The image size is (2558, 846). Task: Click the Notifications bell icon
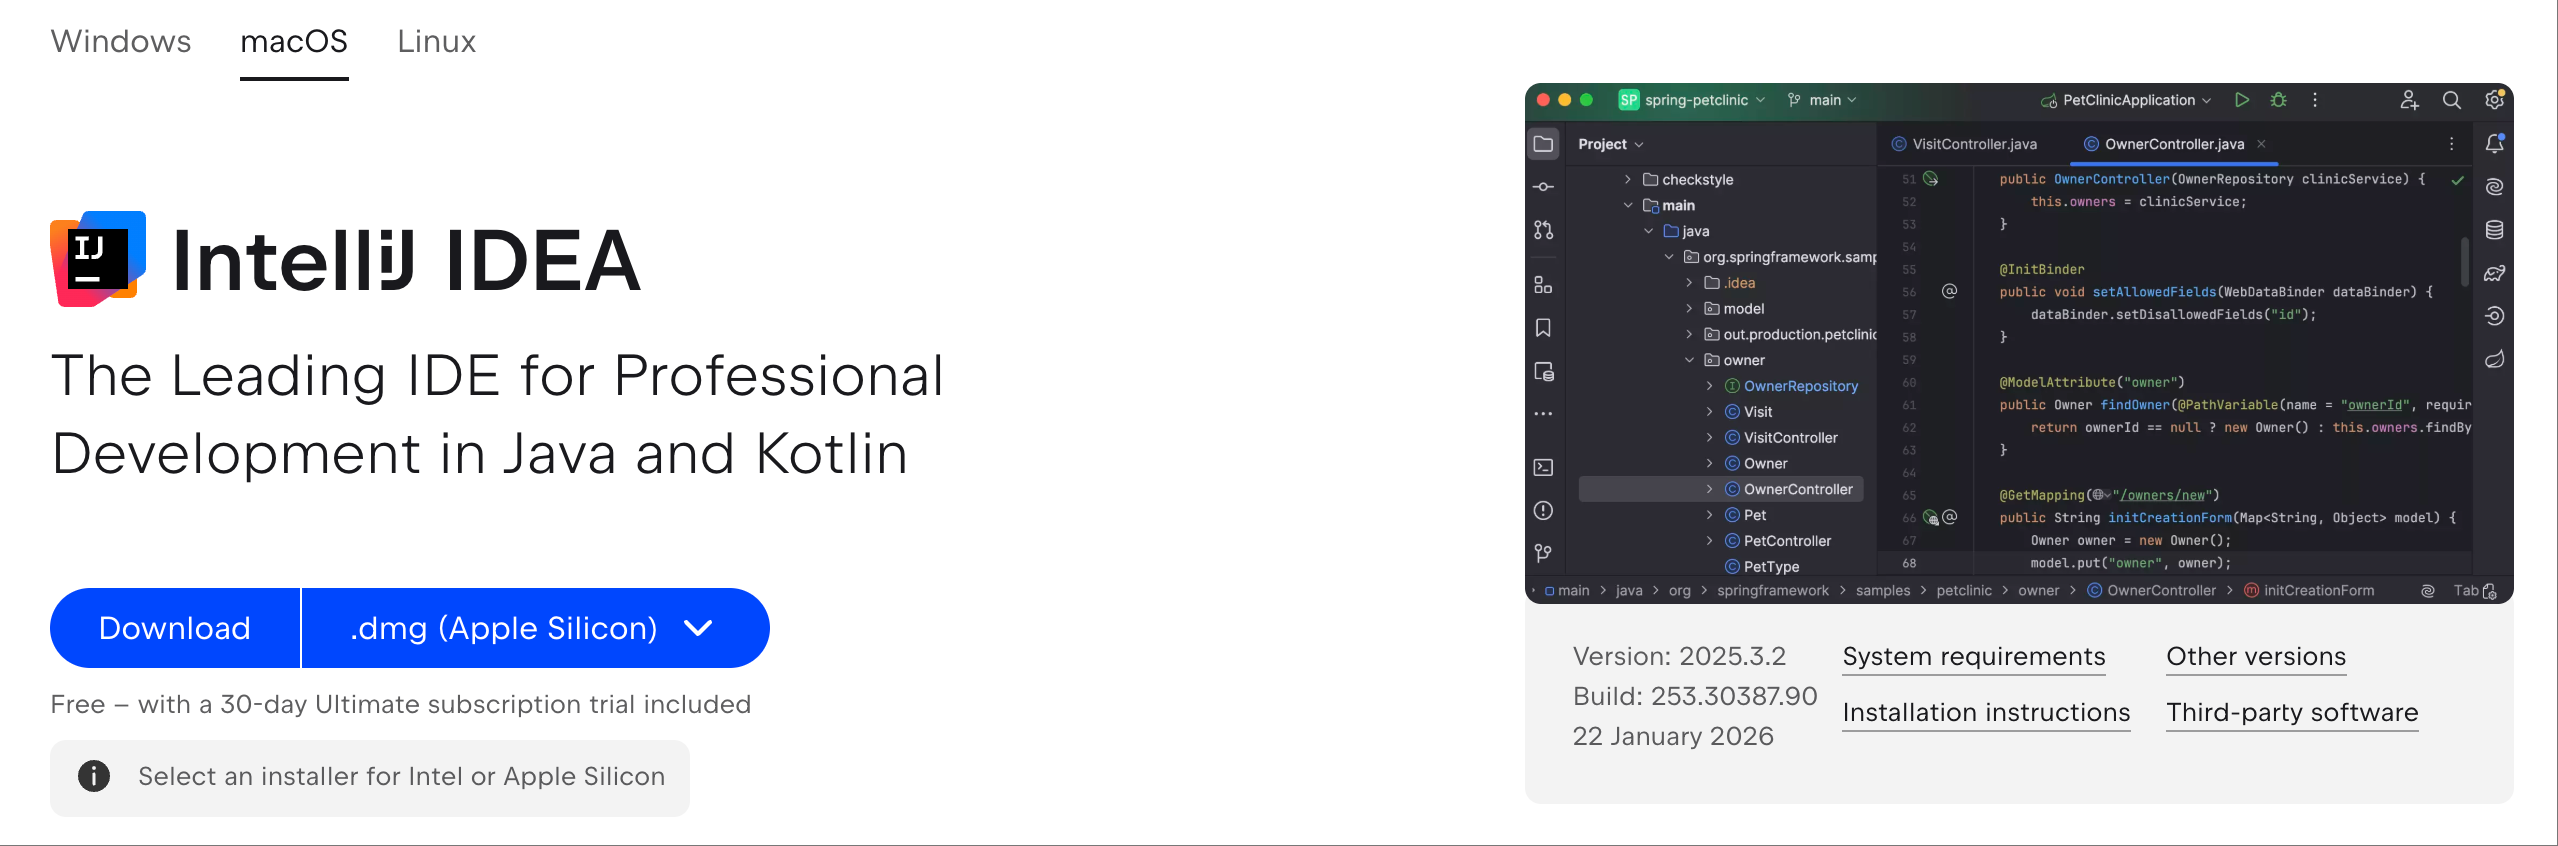[2494, 144]
